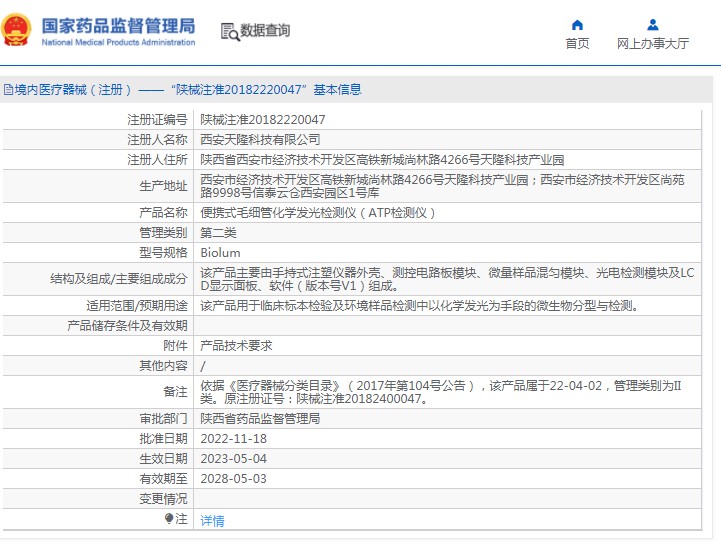Select 陕西省药品监督管理局 approval department value
Image resolution: width=721 pixels, height=545 pixels.
click(260, 419)
